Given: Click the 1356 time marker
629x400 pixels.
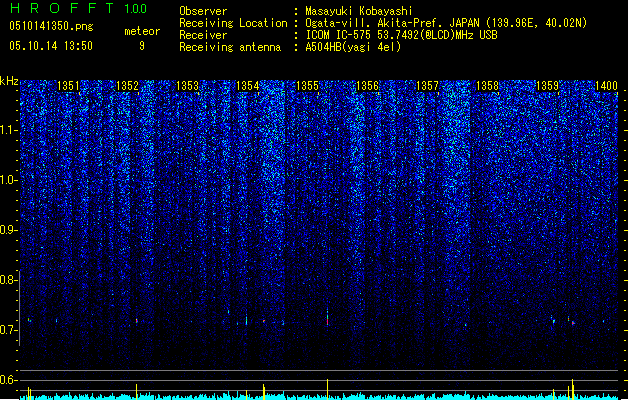Looking at the screenshot, I should pos(367,86).
